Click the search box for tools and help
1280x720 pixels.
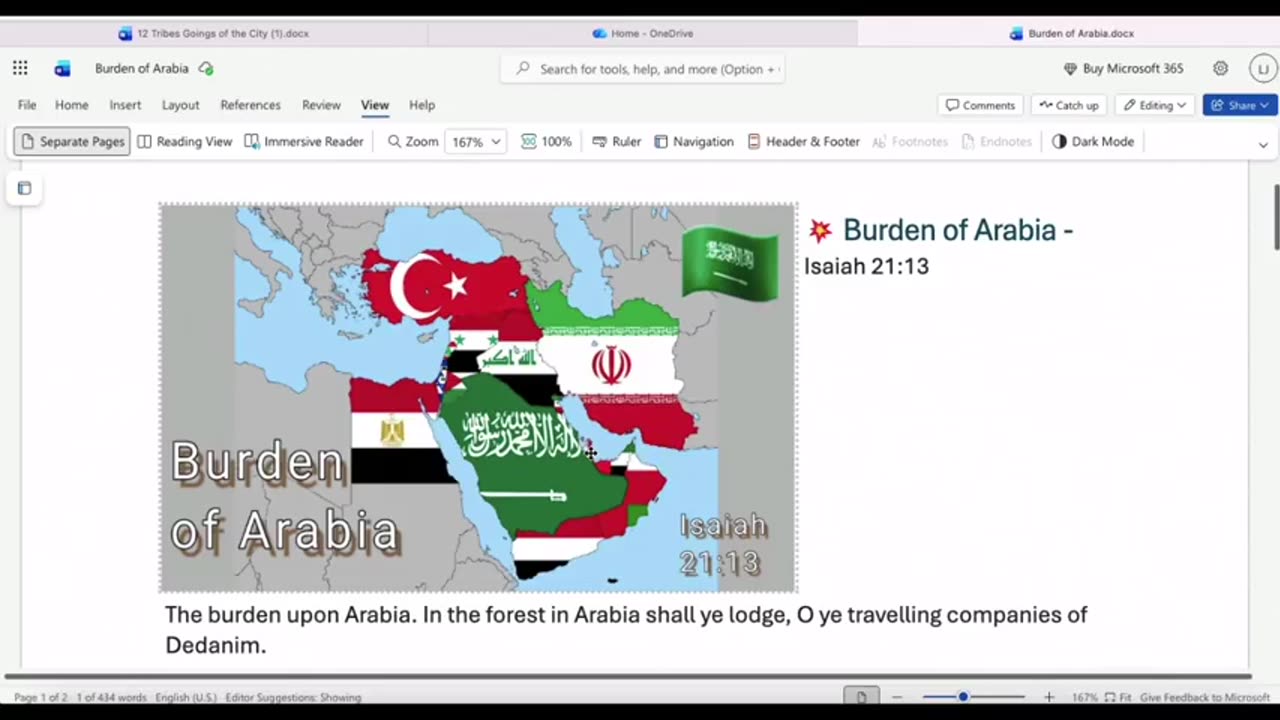(x=643, y=69)
